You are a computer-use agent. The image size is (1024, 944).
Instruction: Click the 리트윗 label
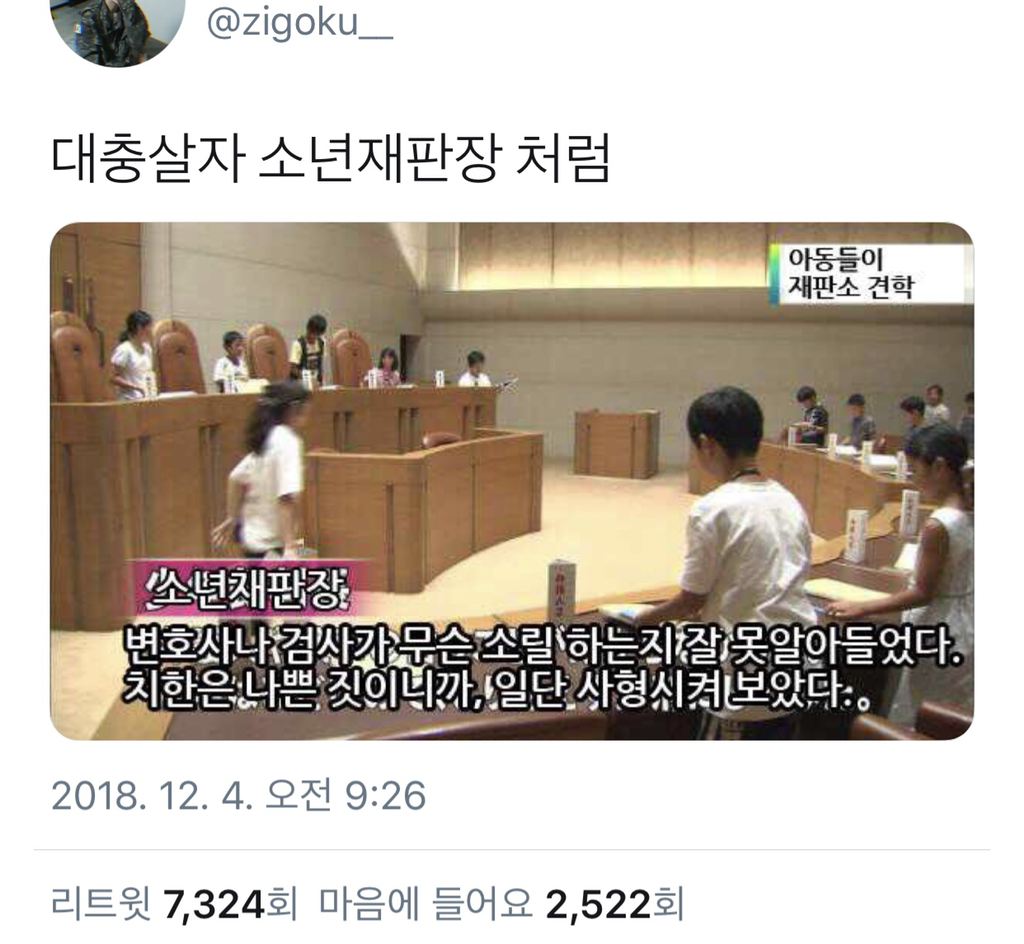pyautogui.click(x=101, y=904)
